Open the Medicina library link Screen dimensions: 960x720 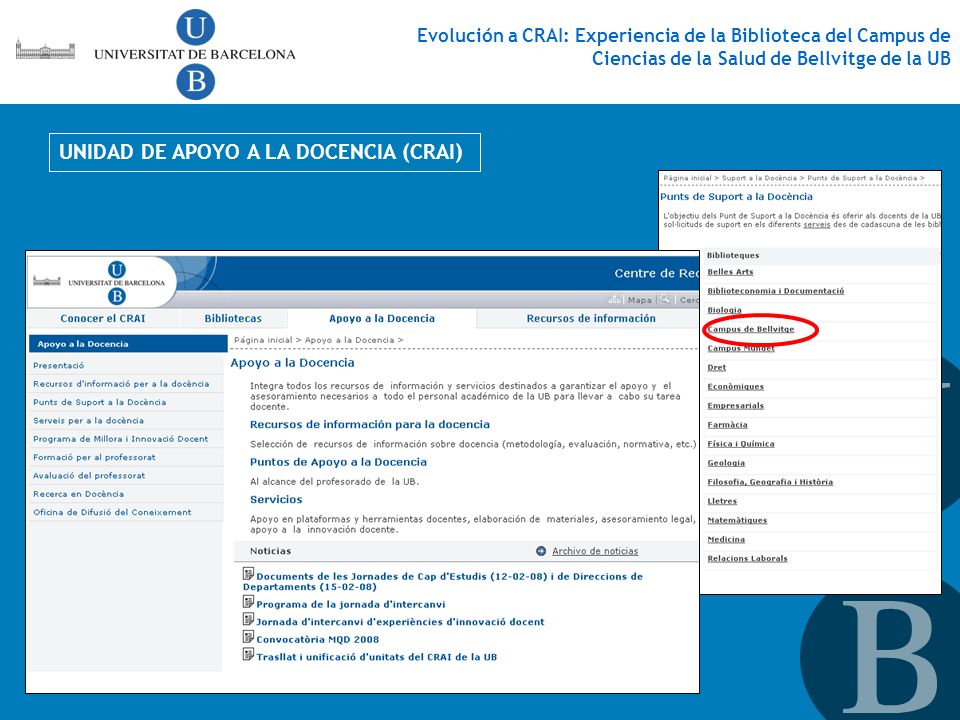tap(726, 539)
